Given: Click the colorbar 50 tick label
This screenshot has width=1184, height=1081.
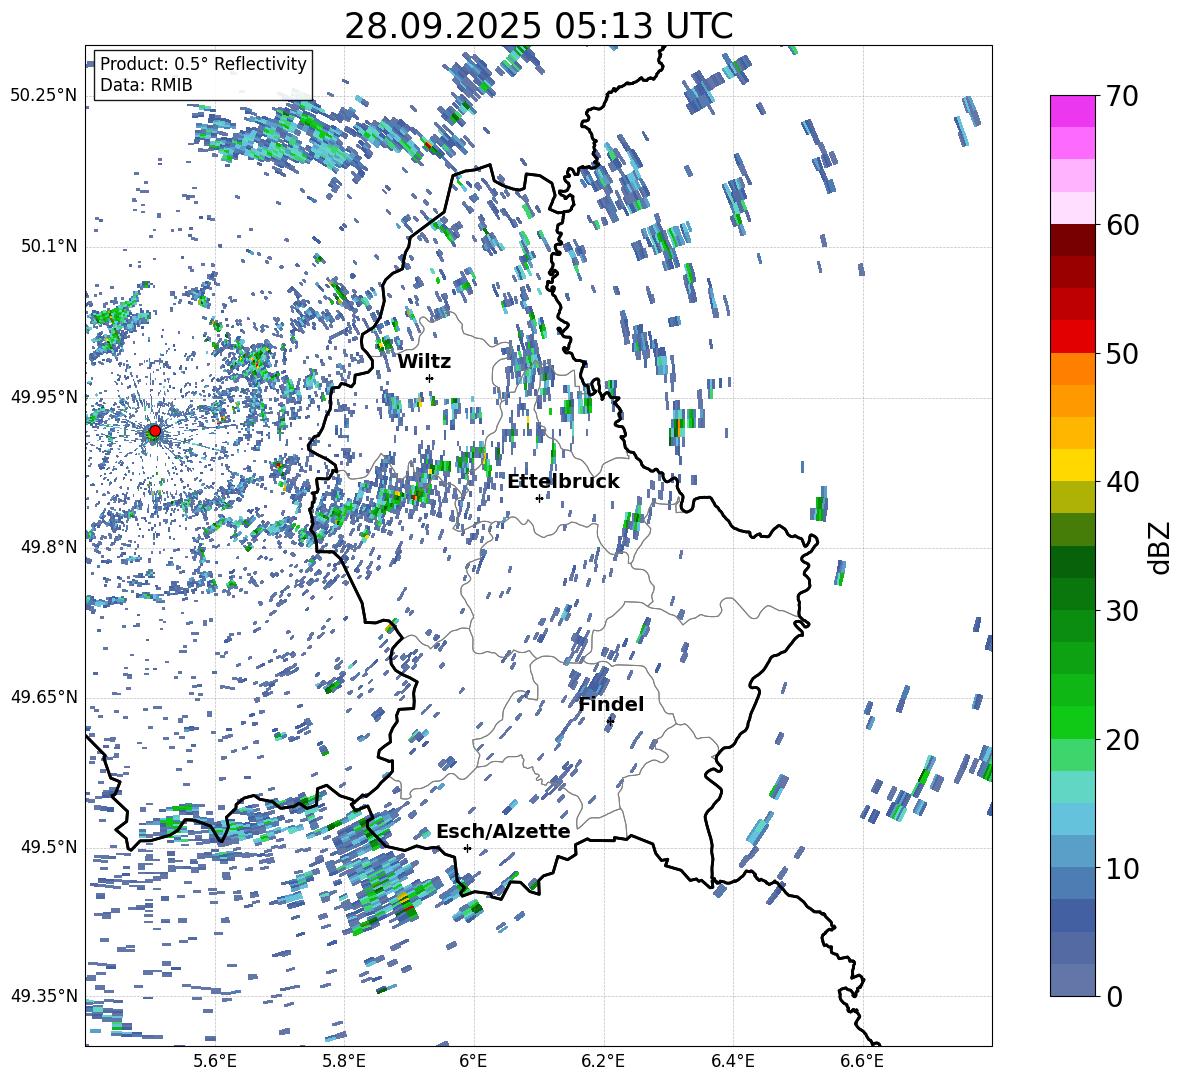Looking at the screenshot, I should 1122,353.
